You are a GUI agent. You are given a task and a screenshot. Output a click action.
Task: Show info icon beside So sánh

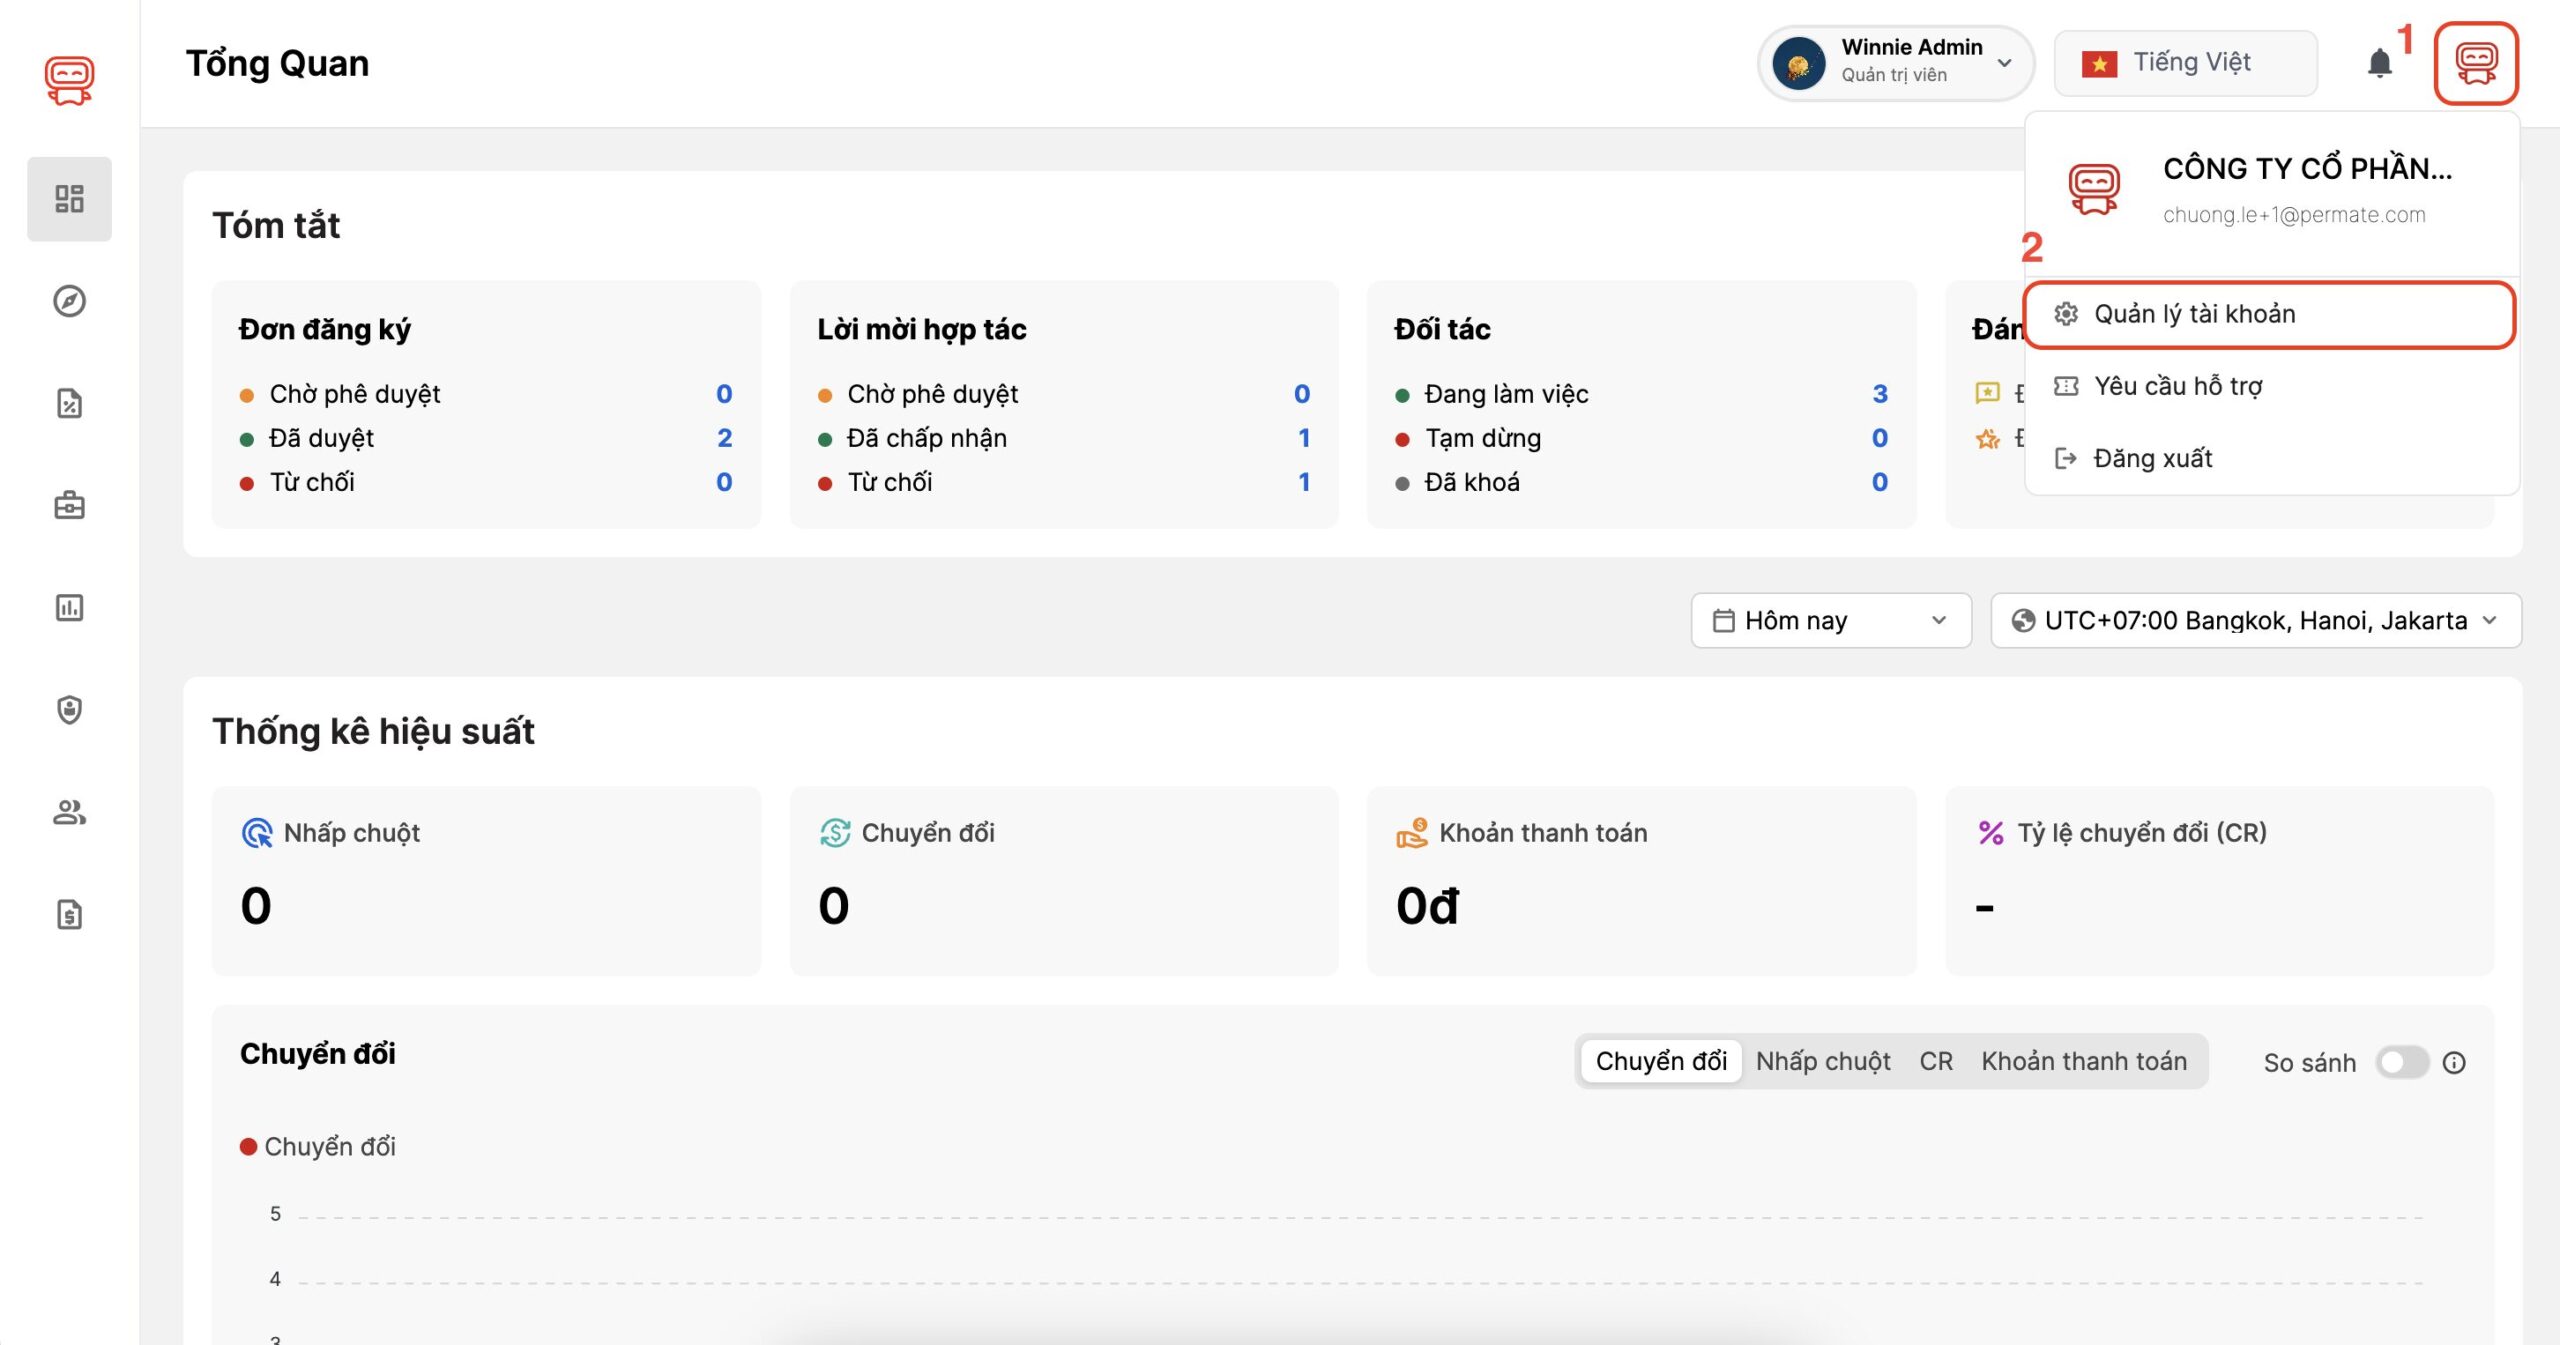[2454, 1062]
